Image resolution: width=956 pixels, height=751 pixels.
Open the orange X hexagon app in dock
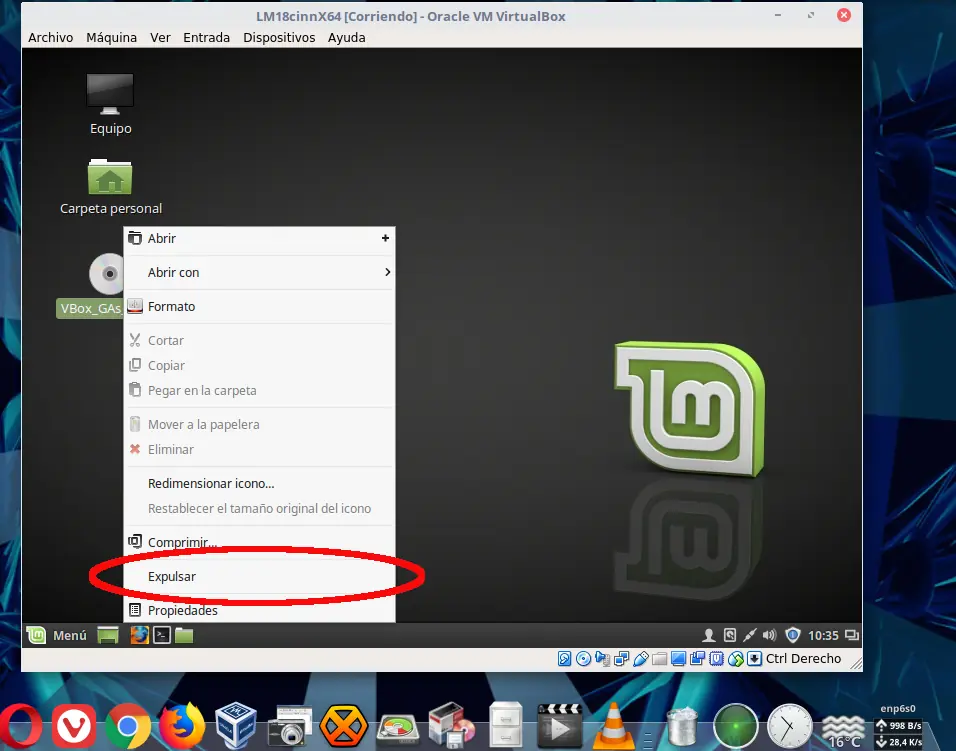(344, 726)
